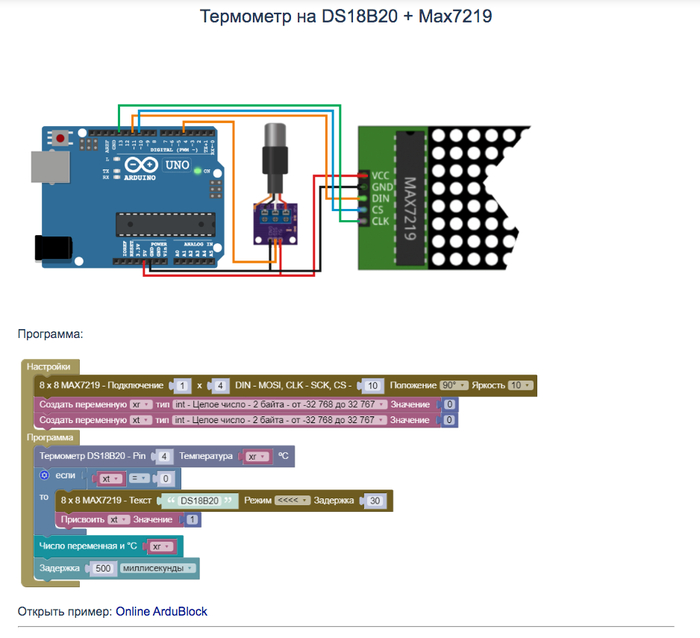Open the Яркость 10 dropdown

click(520, 385)
